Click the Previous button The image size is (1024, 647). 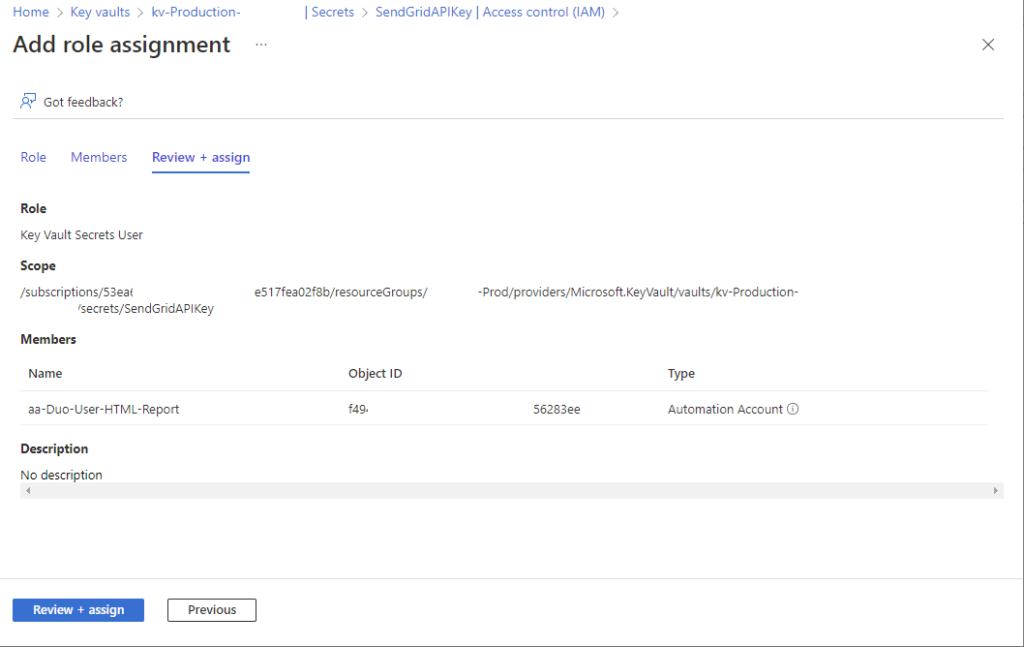pos(212,610)
